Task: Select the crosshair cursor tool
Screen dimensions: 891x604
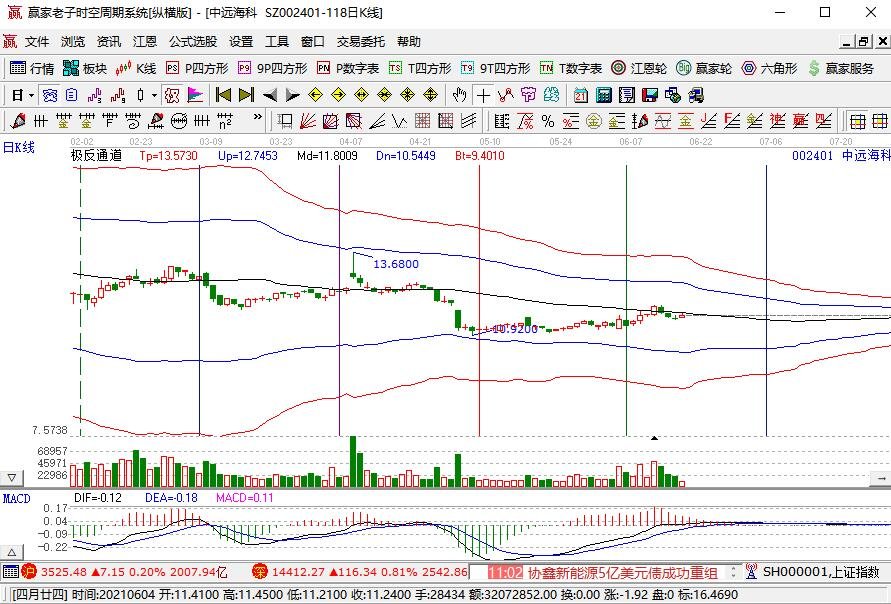Action: coord(483,95)
